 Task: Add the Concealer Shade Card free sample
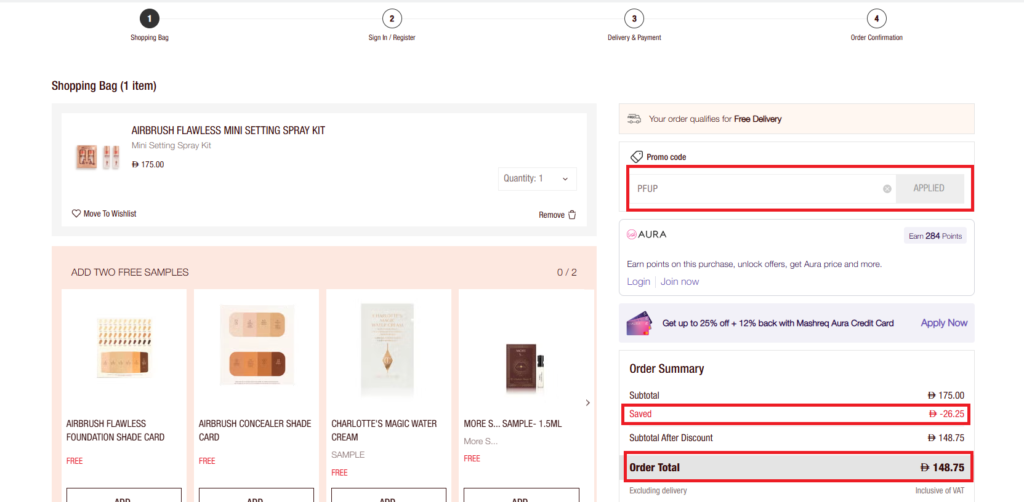tap(256, 495)
